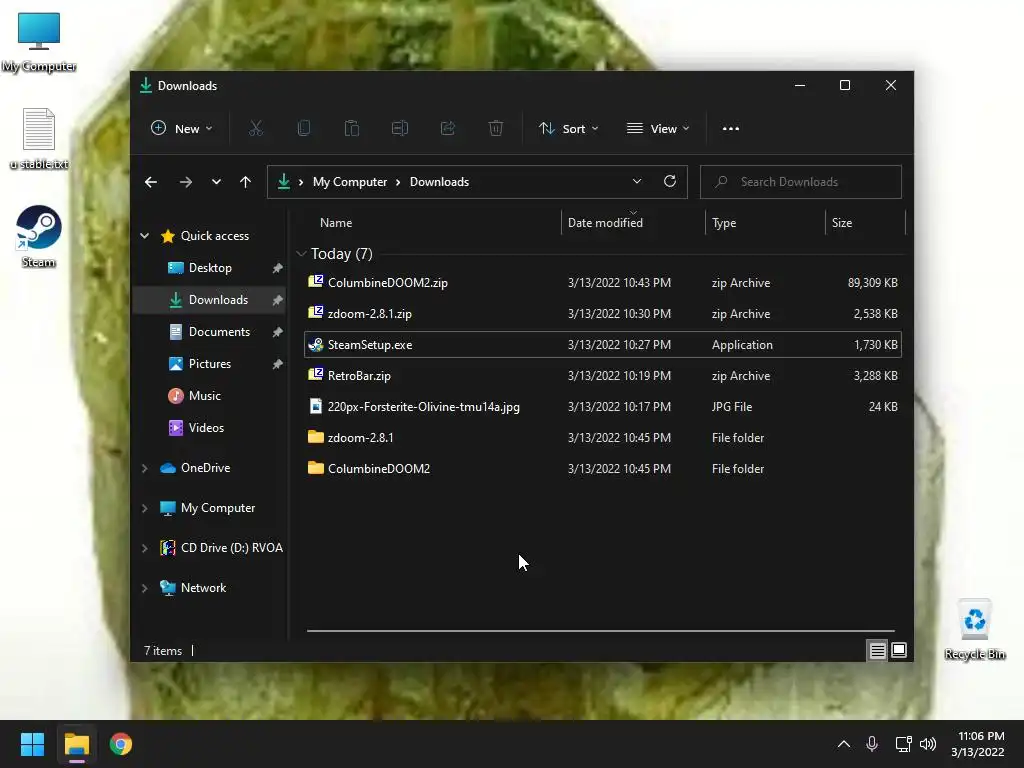
Task: Sort by Date modified column header
Action: coord(633,223)
